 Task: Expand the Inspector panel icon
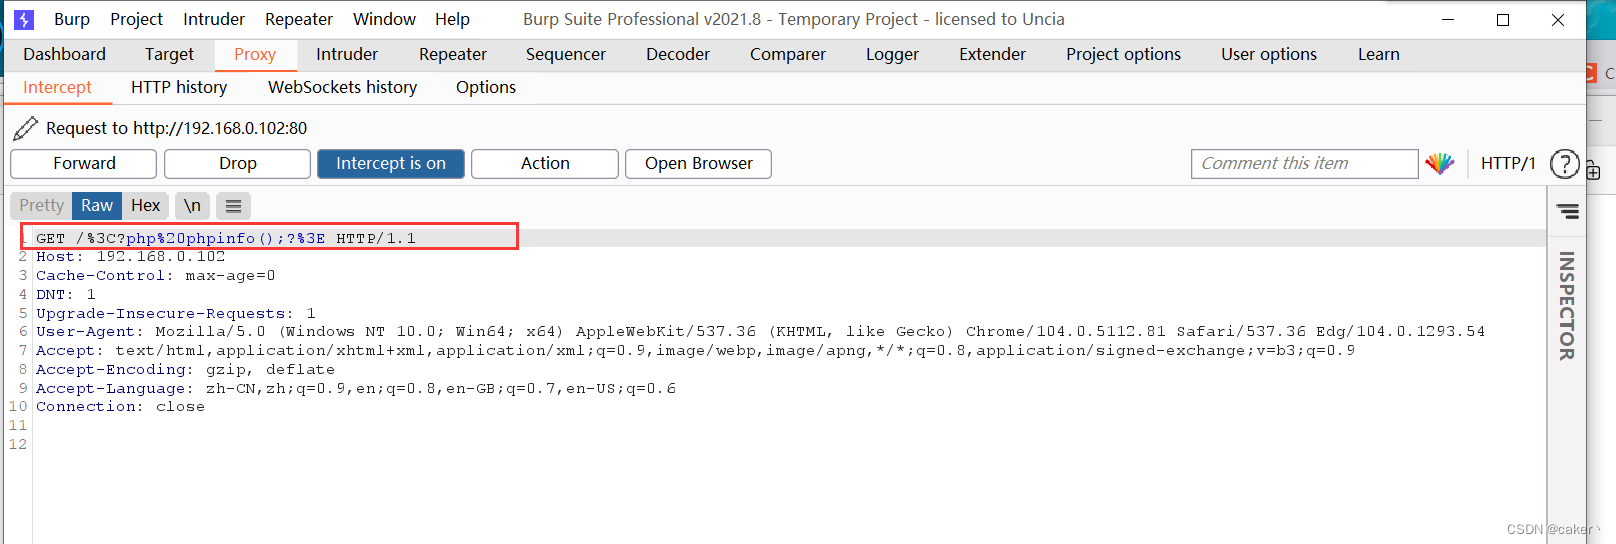pos(1567,212)
